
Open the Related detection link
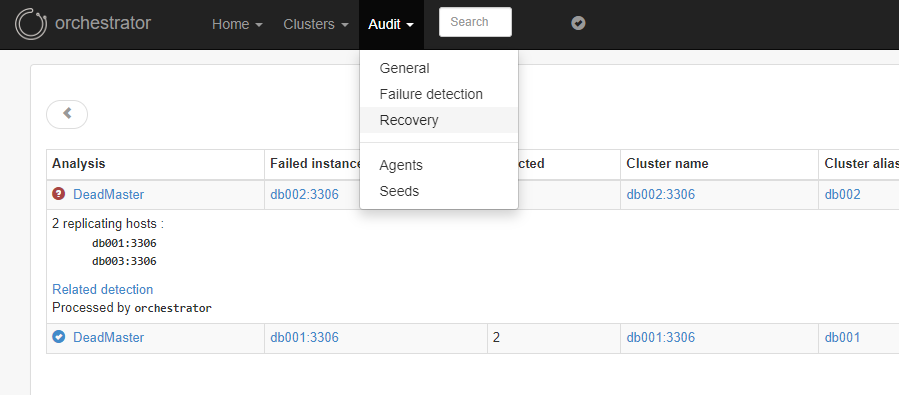click(103, 290)
